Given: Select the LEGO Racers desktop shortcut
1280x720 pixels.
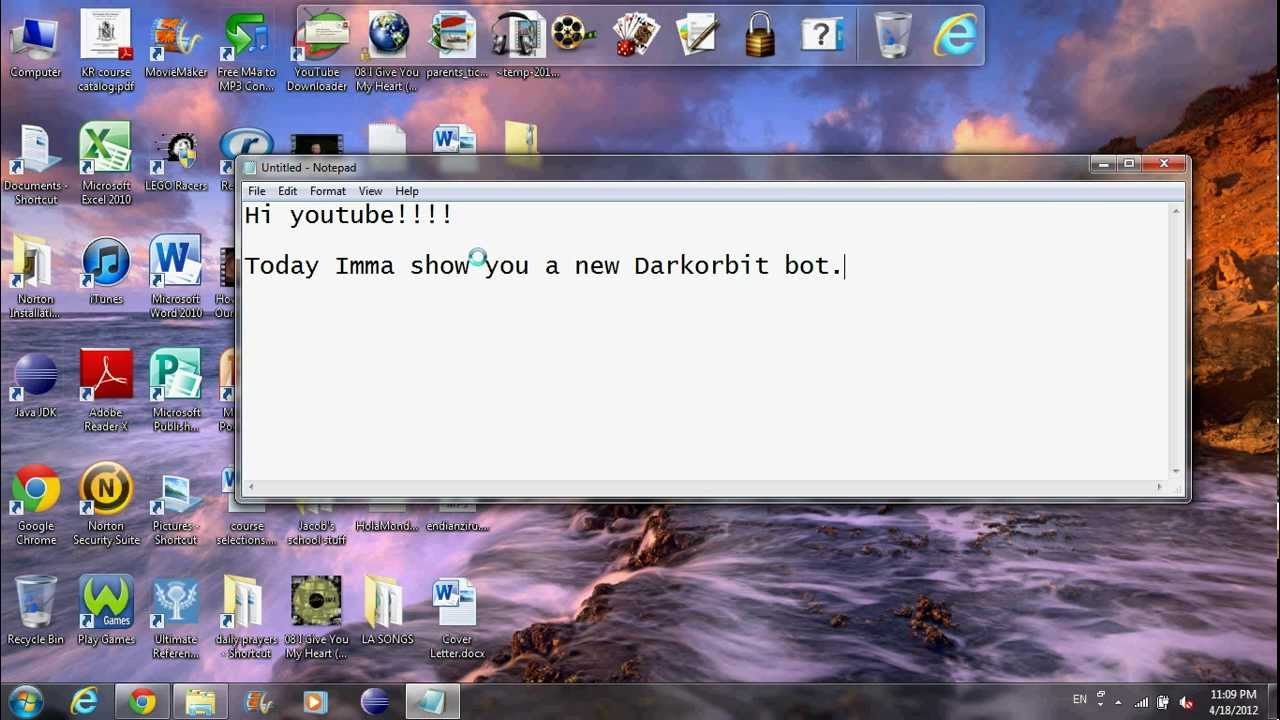Looking at the screenshot, I should [176, 160].
